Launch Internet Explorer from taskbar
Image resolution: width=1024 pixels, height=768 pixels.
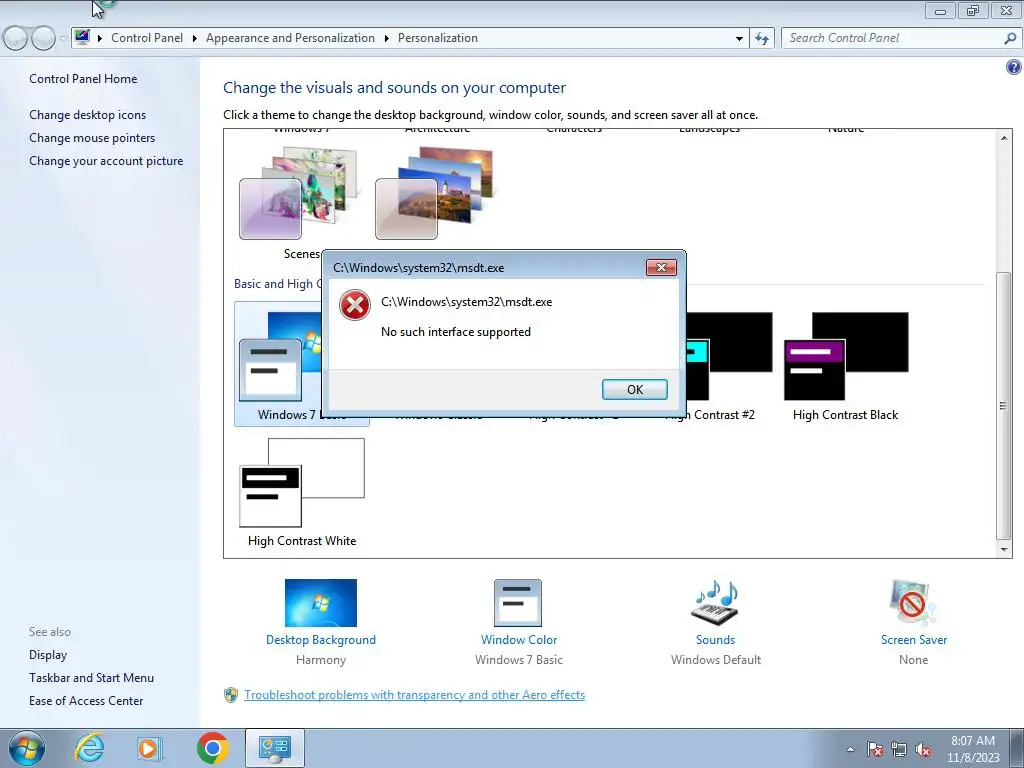[89, 748]
